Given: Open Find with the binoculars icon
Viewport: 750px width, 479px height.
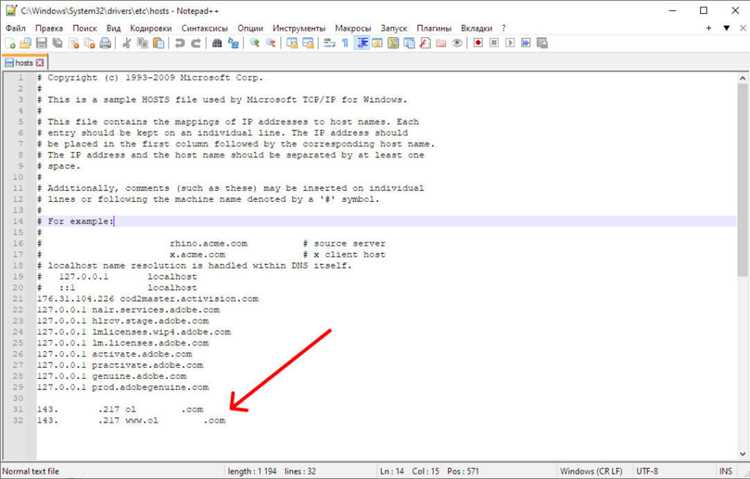Looking at the screenshot, I should coord(217,43).
